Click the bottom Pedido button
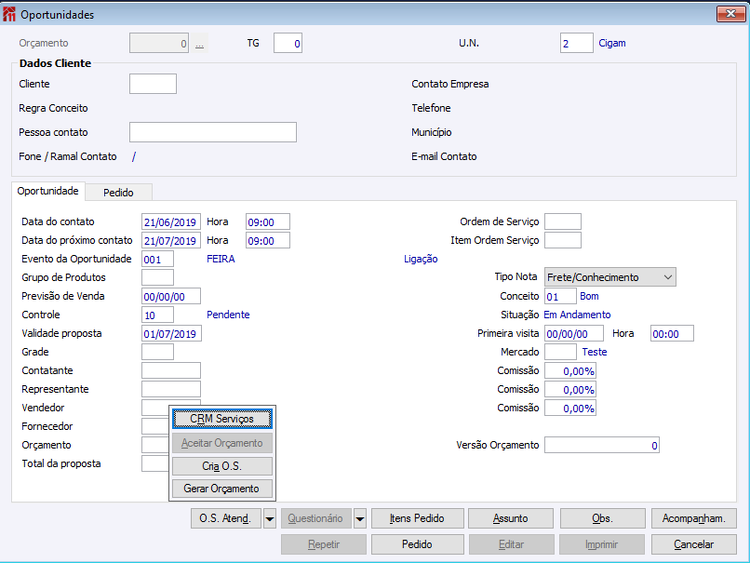This screenshot has width=750, height=563. tap(417, 544)
